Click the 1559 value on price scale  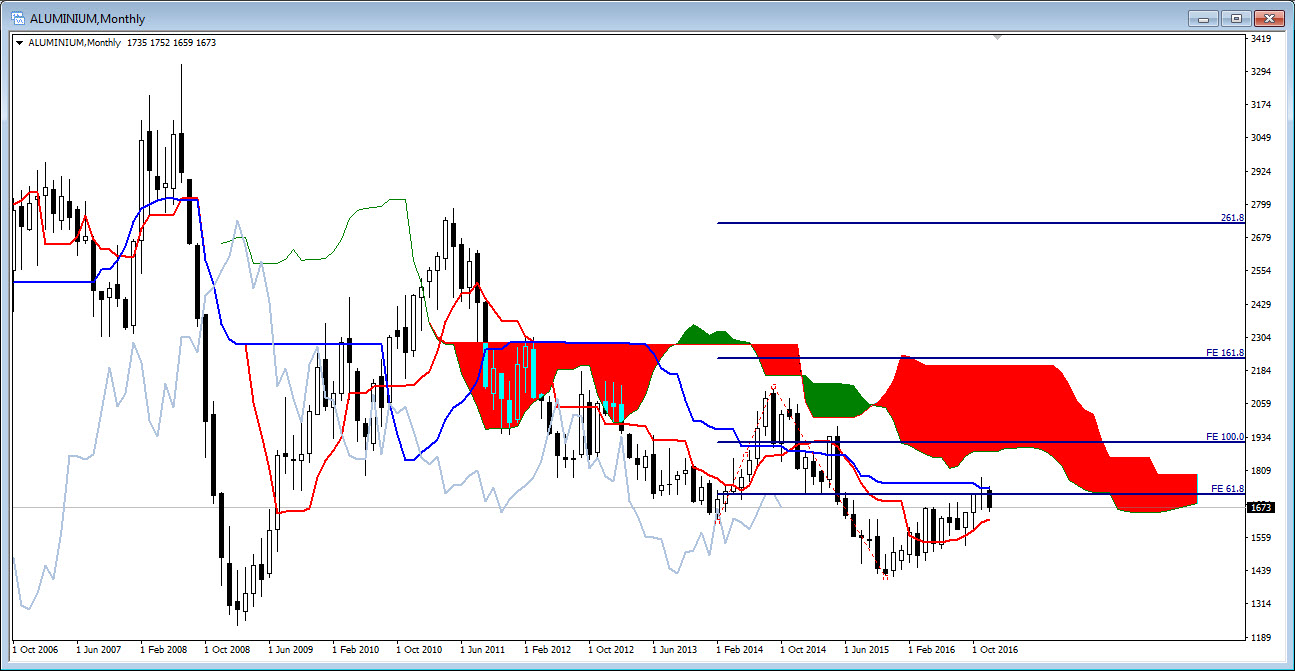point(1260,538)
